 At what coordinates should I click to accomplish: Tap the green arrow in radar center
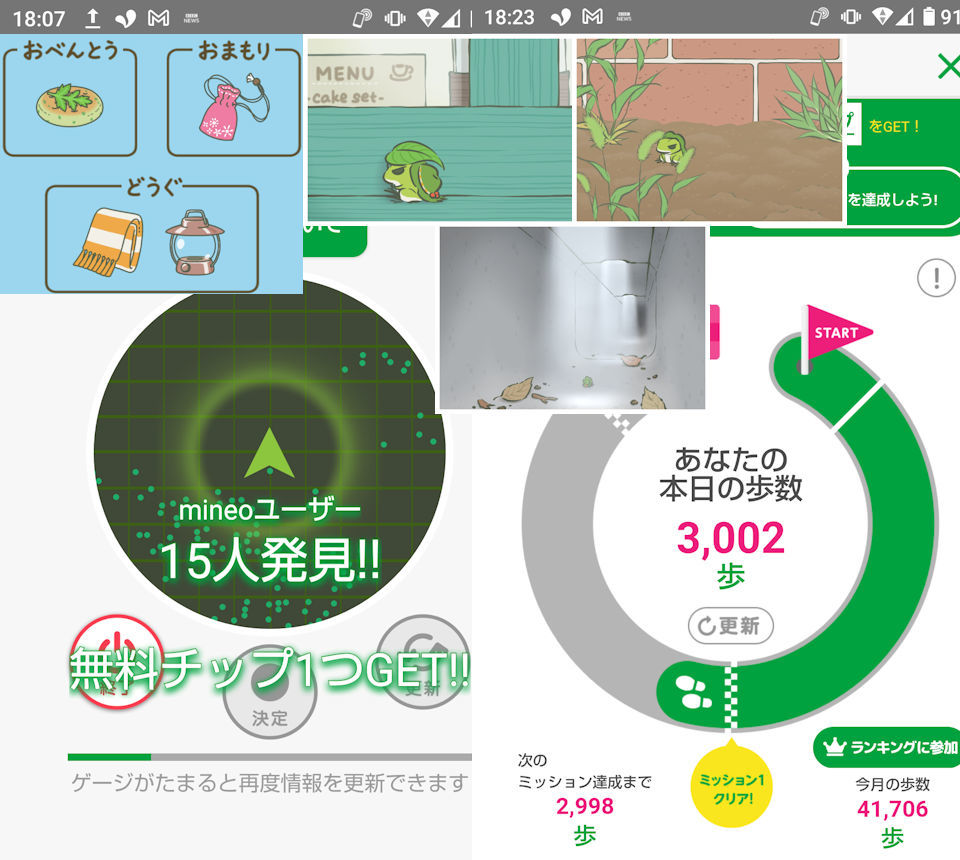point(269,454)
